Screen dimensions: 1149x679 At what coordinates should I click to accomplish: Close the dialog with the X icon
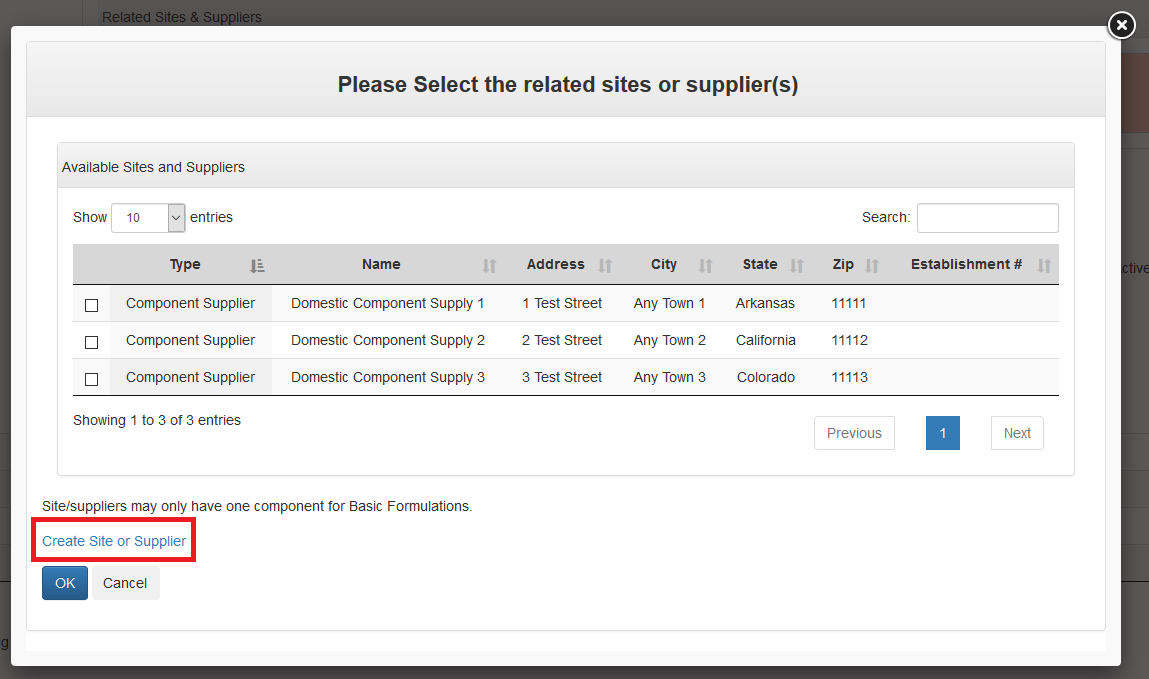pos(1122,25)
